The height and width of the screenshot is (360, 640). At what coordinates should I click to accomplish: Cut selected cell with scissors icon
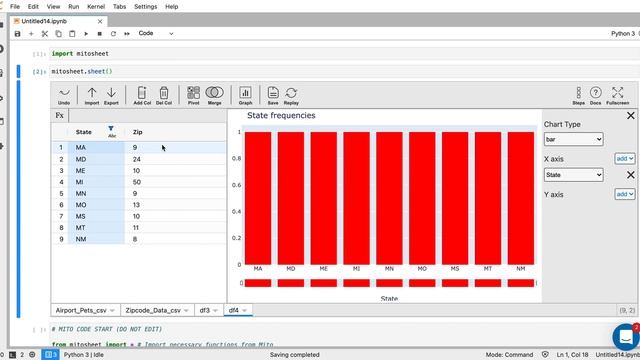pos(45,33)
